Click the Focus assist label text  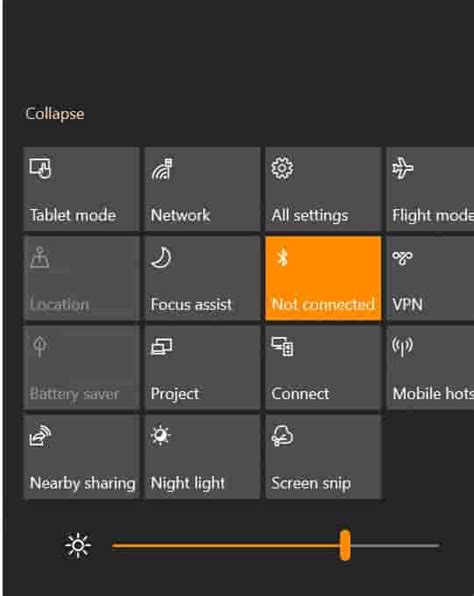tap(191, 304)
